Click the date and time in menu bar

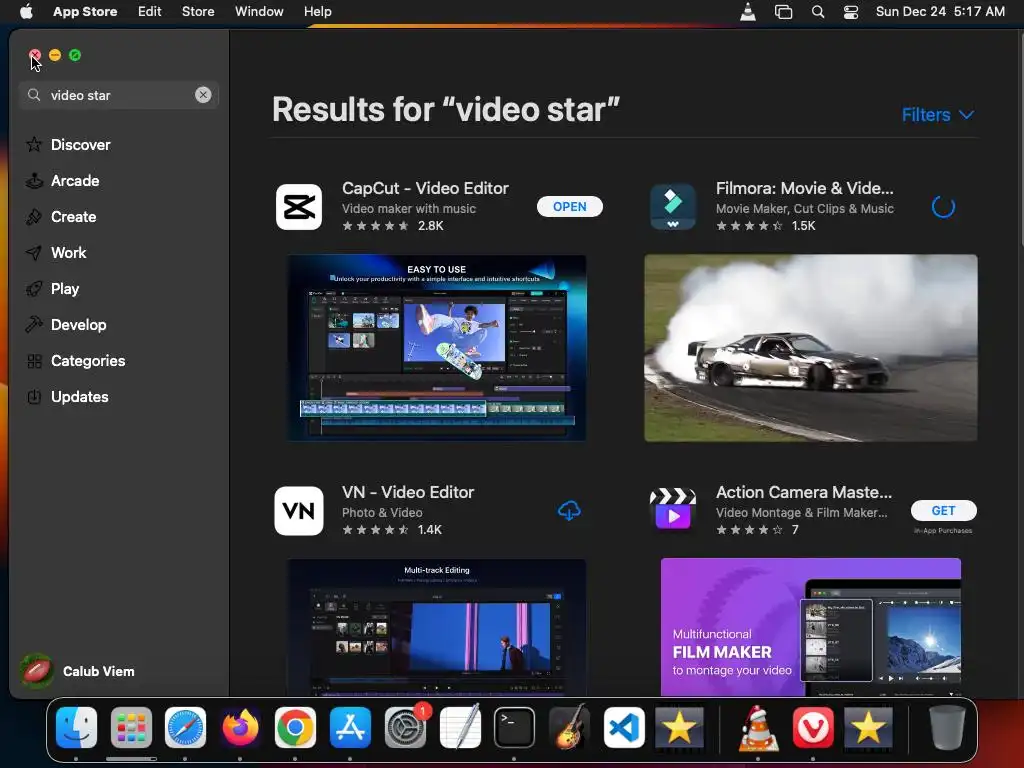click(x=940, y=11)
